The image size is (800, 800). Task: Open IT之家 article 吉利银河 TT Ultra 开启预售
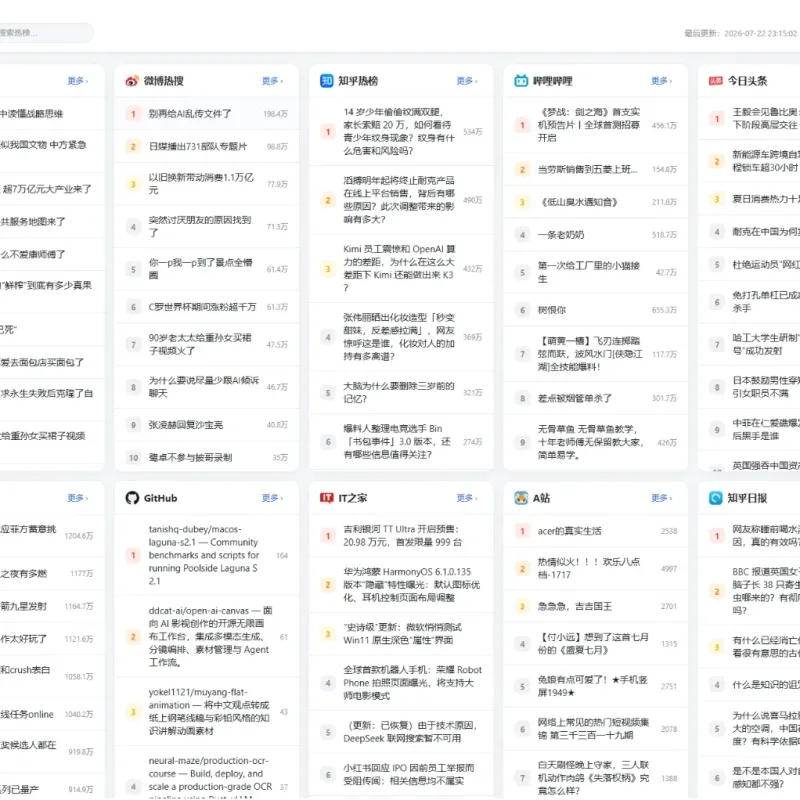[x=401, y=536]
